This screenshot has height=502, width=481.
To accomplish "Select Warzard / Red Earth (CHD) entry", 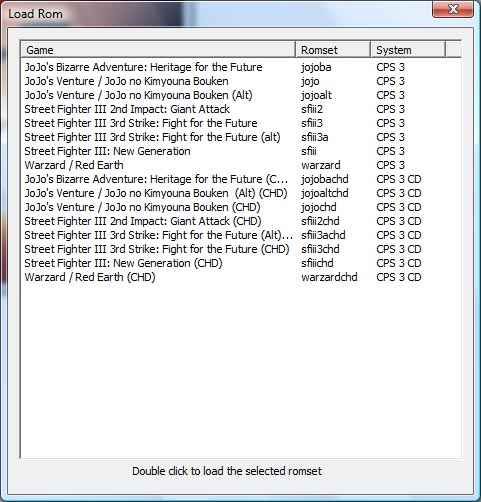I will pyautogui.click(x=241, y=277).
